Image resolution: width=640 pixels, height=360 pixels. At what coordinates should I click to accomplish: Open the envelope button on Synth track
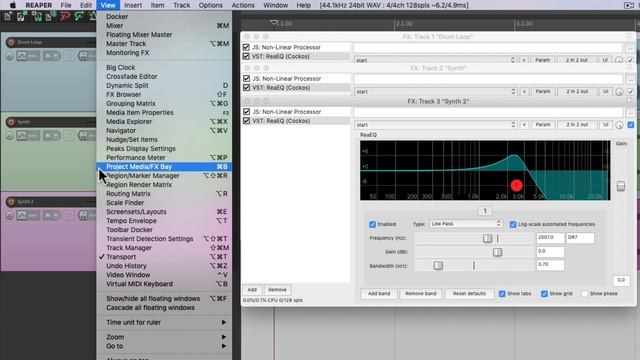[x=22, y=136]
